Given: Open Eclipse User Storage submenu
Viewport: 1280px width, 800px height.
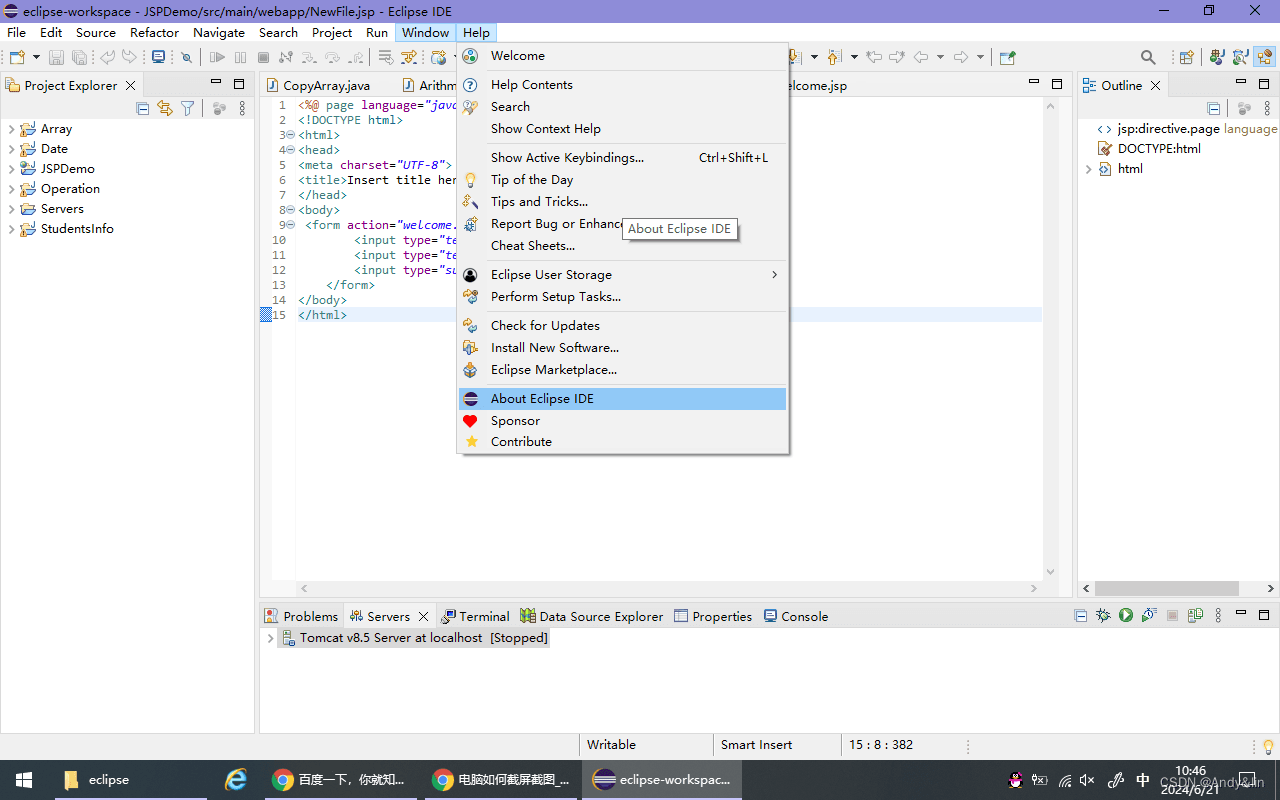Looking at the screenshot, I should [623, 275].
